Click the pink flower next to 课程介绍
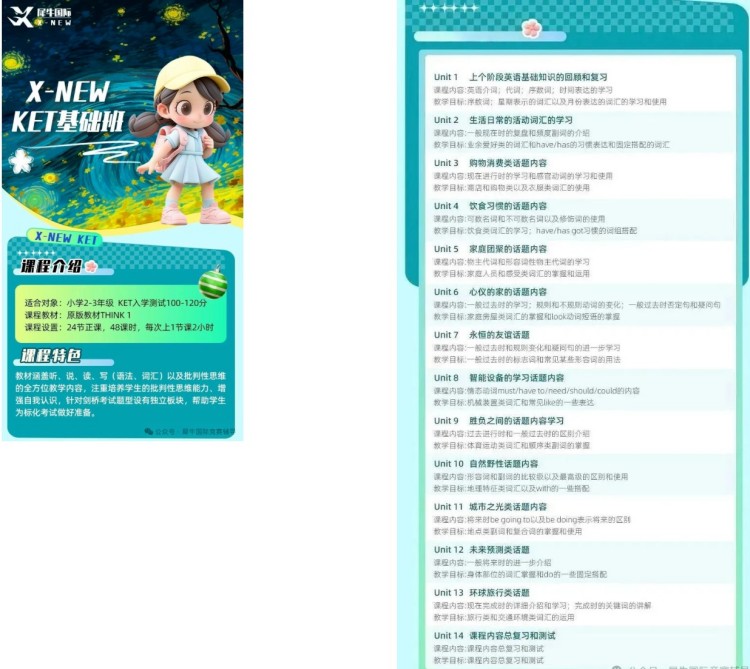 [x=91, y=267]
